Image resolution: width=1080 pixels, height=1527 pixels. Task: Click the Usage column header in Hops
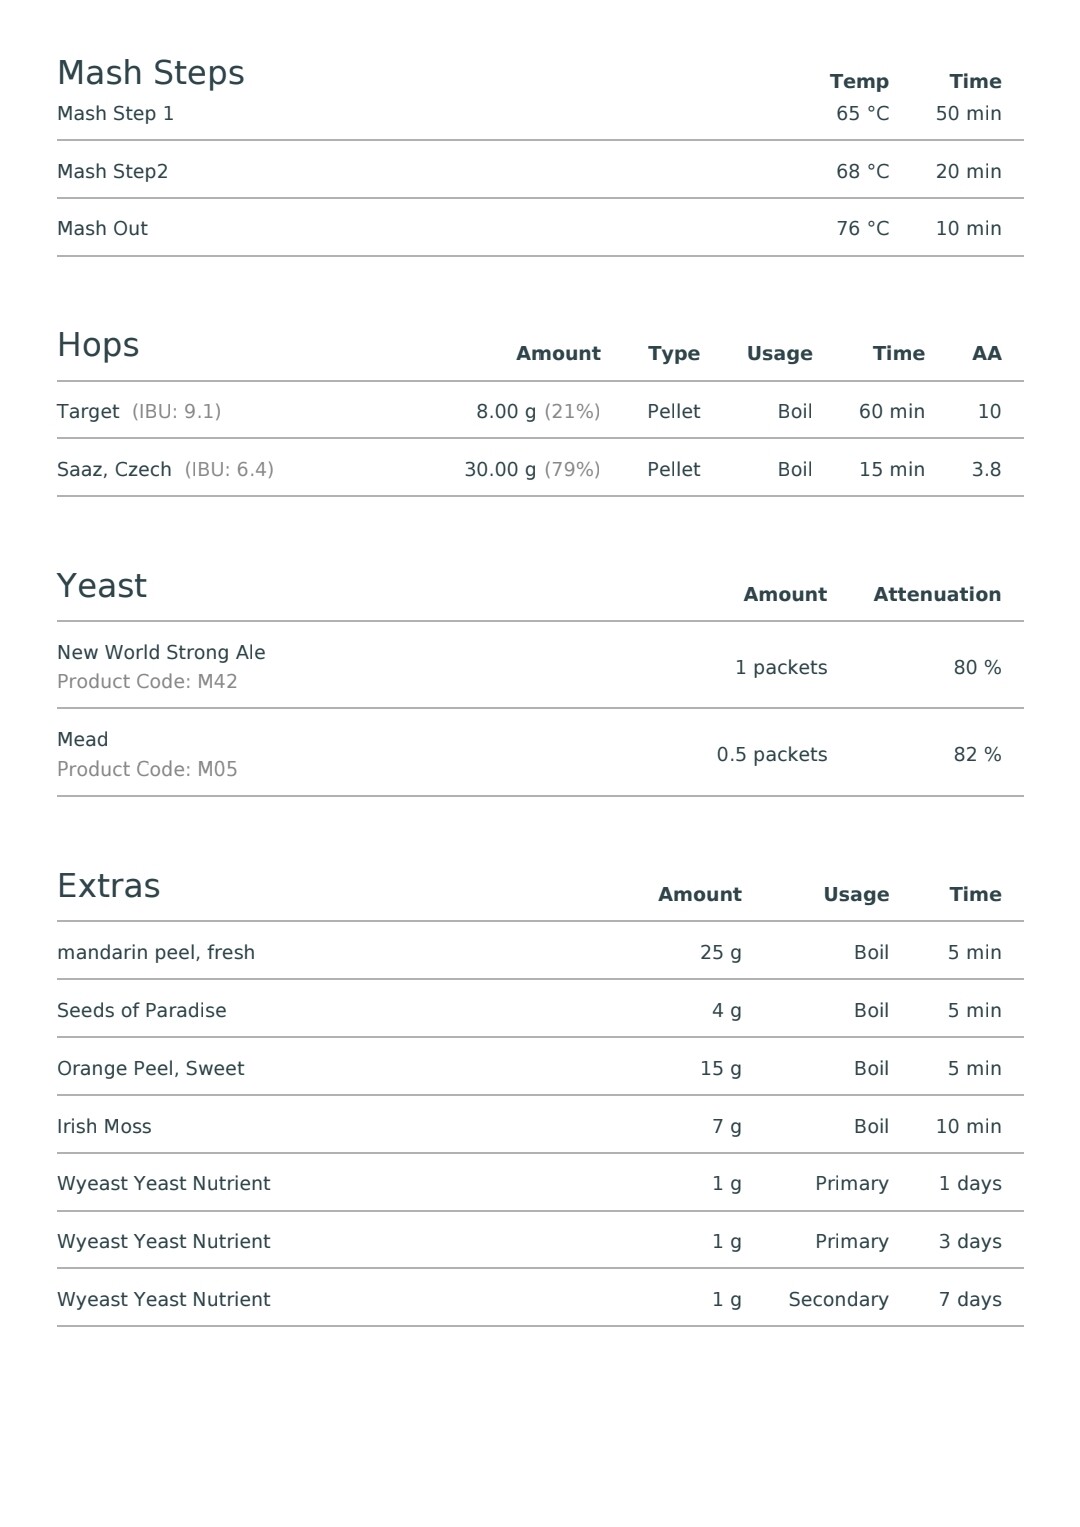click(779, 353)
